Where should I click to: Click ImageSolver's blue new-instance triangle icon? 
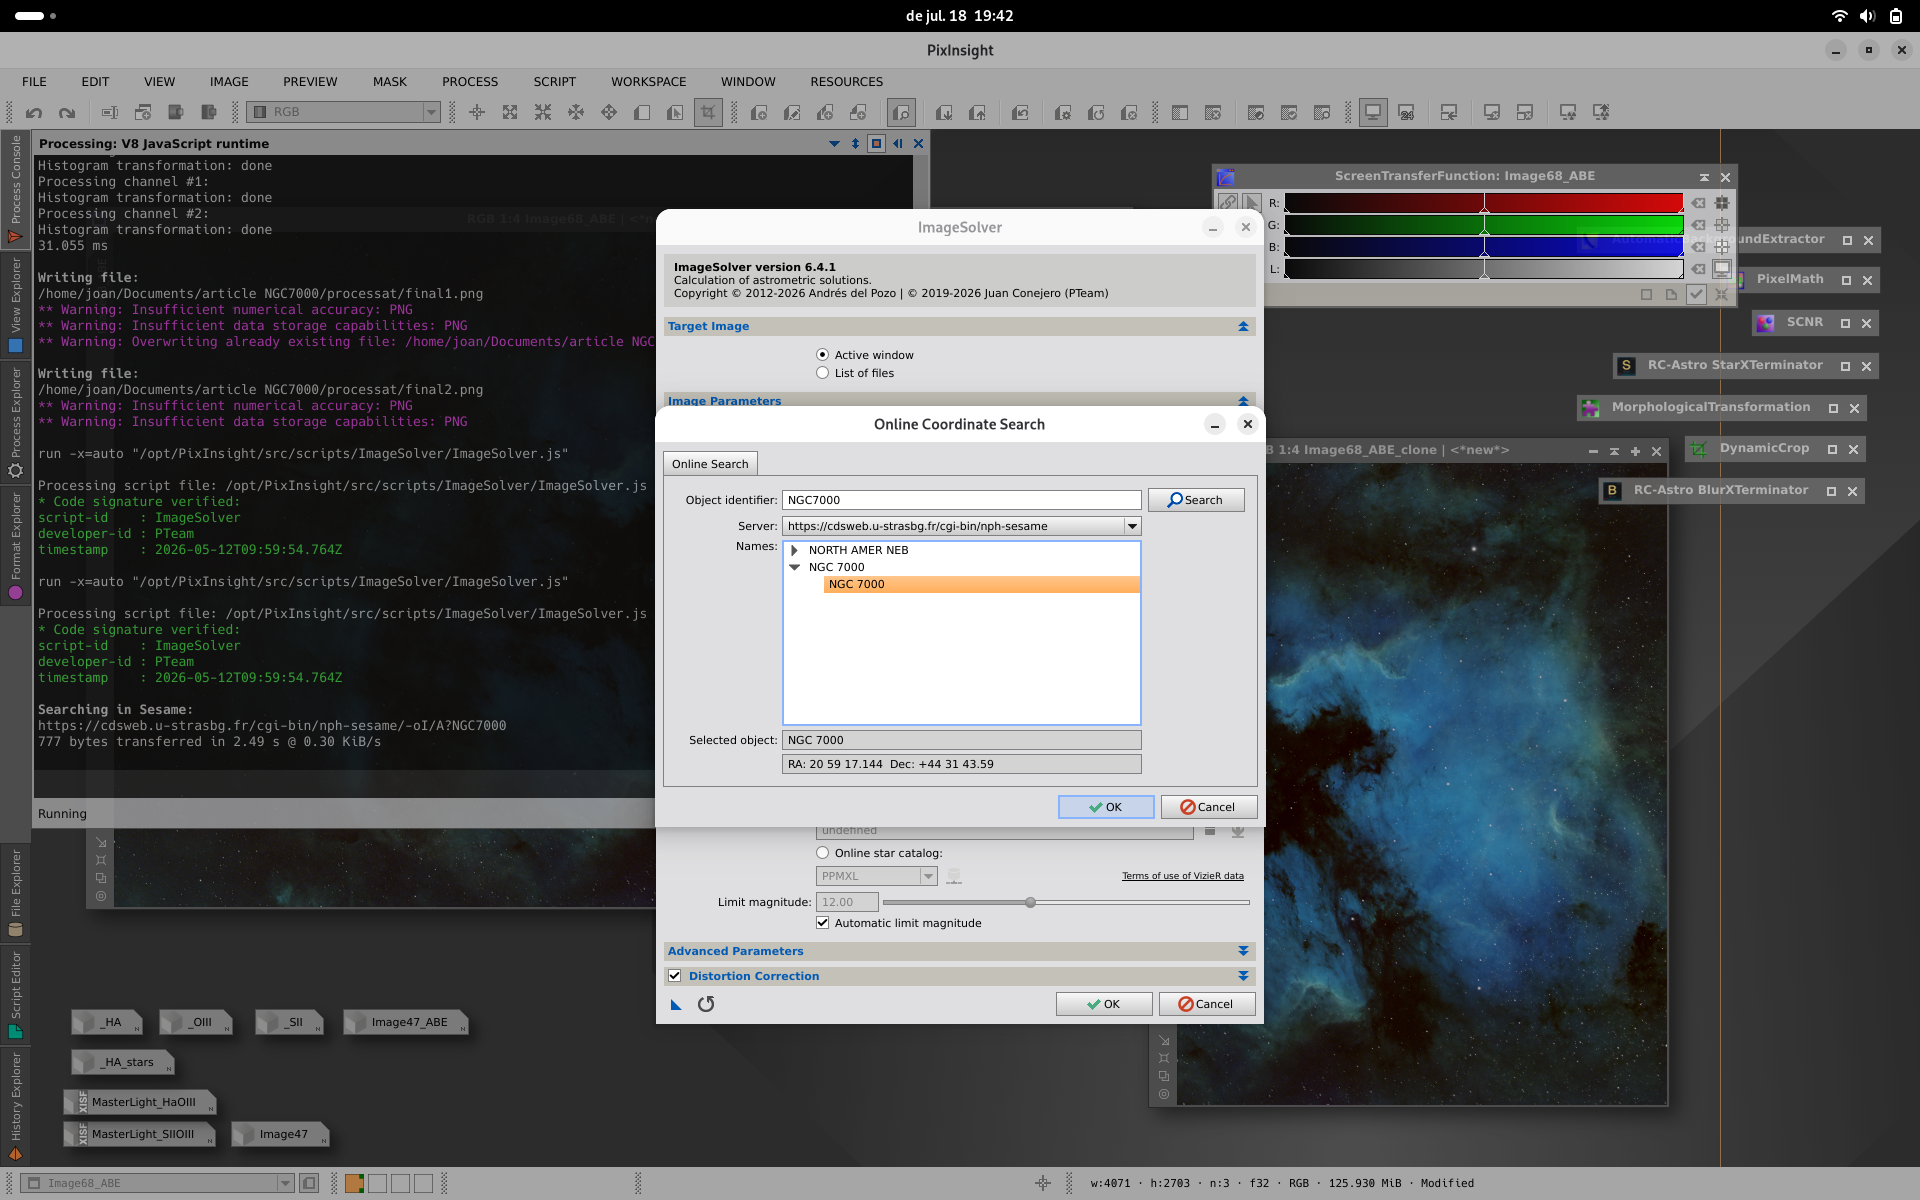pos(676,1004)
